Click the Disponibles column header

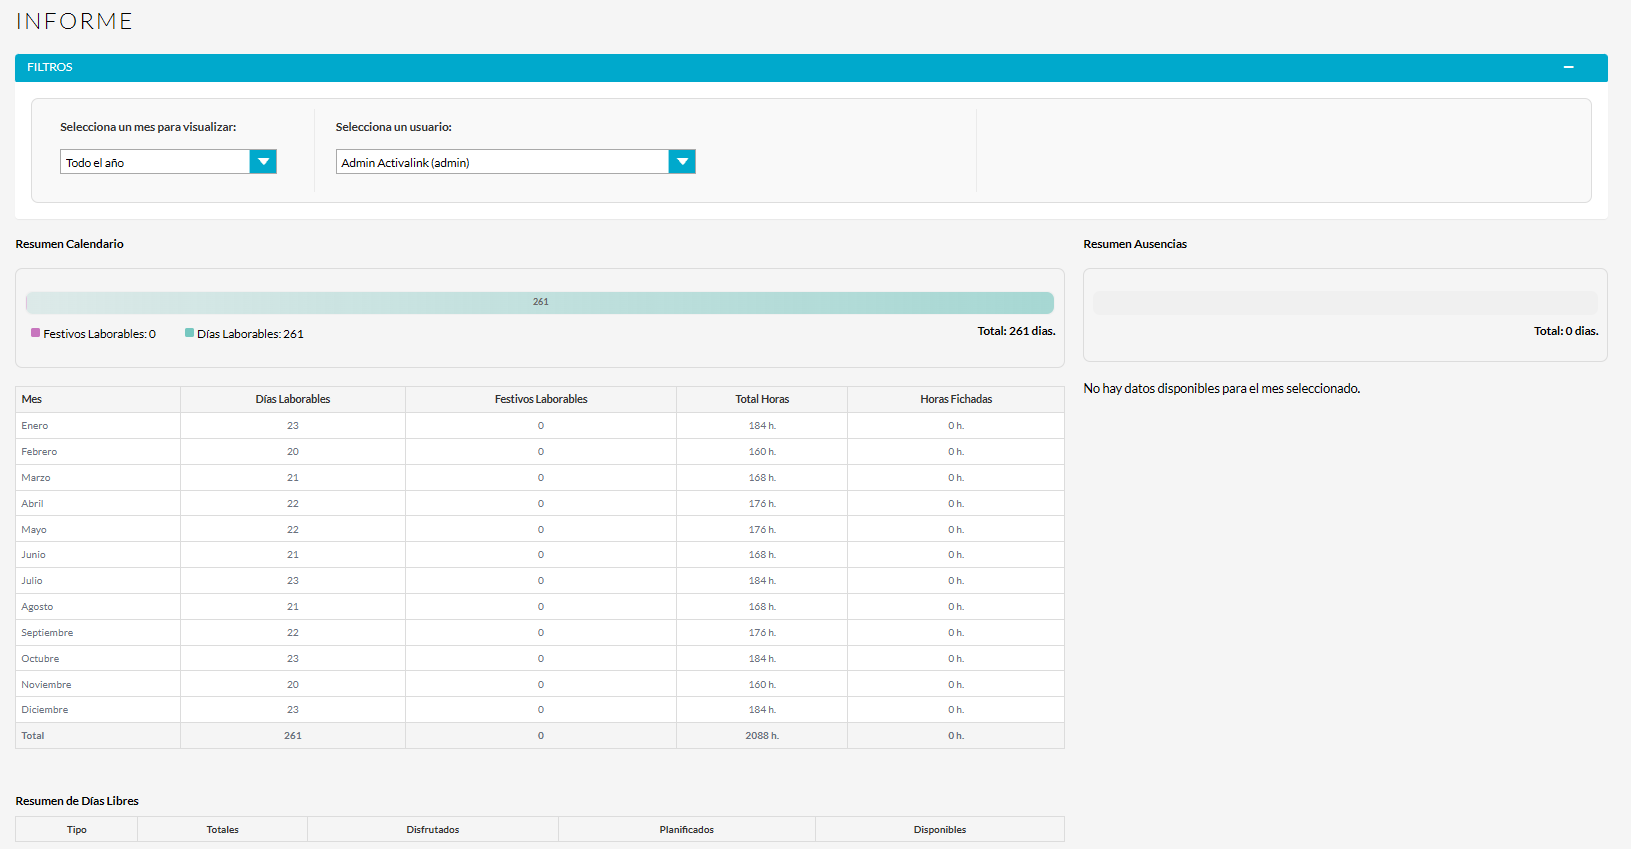click(940, 830)
